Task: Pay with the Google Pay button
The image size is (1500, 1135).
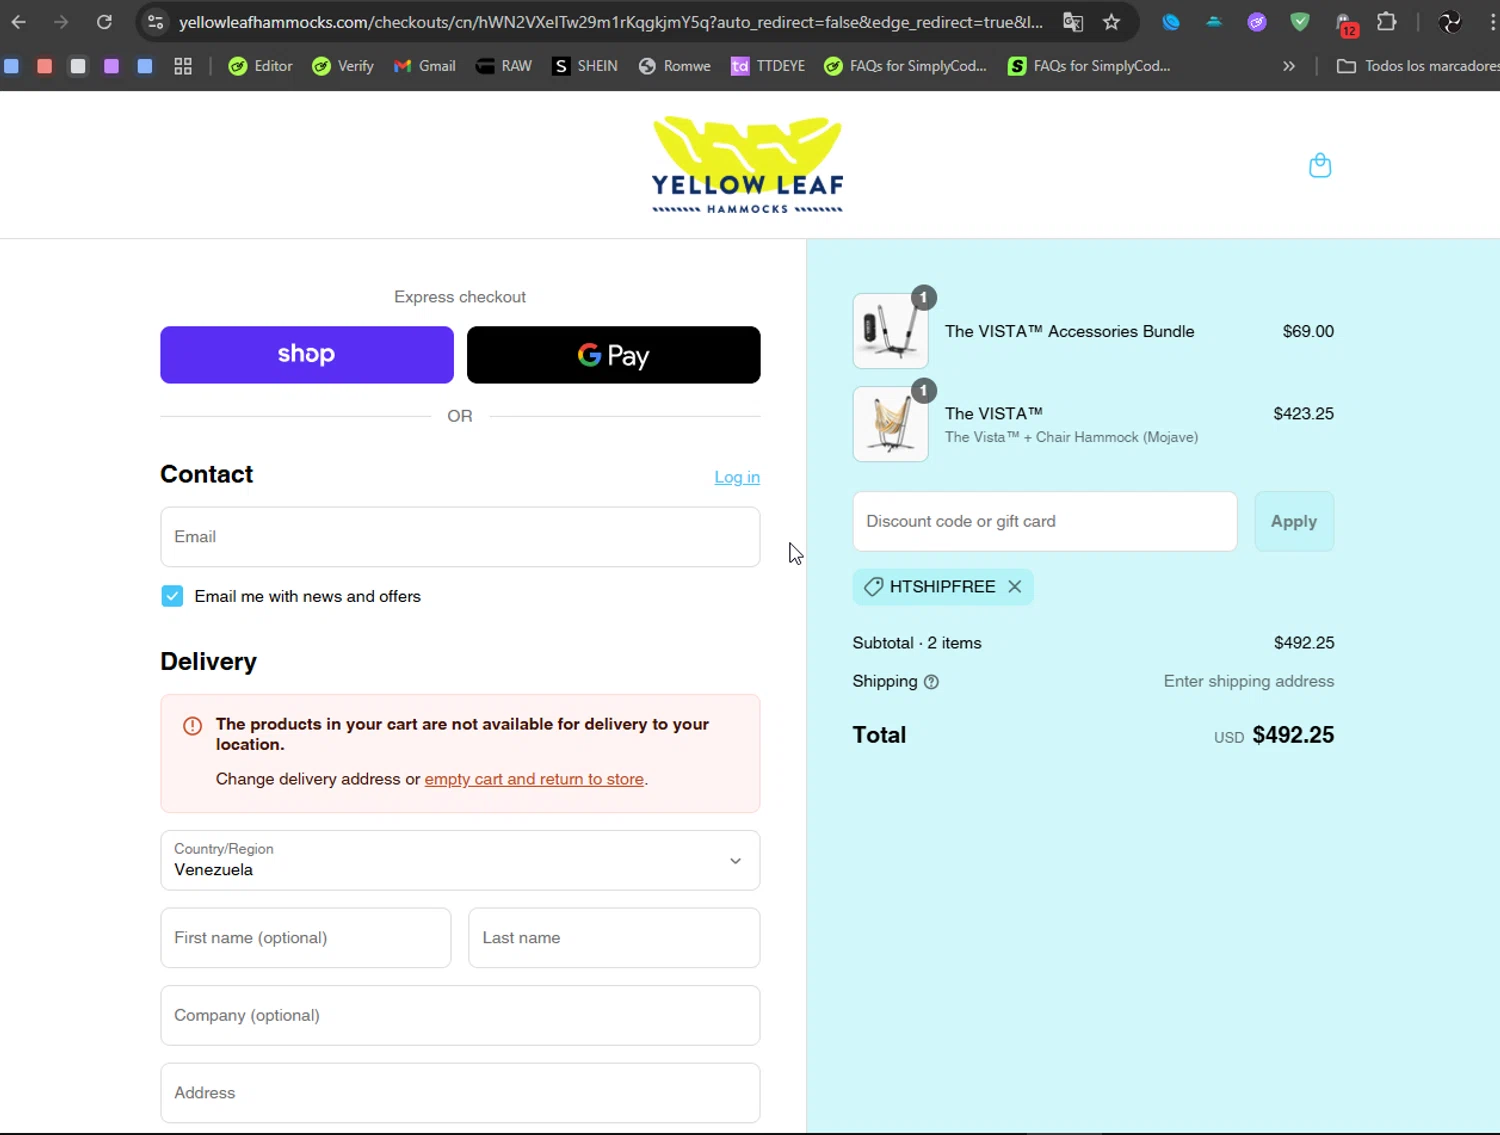Action: pyautogui.click(x=614, y=355)
